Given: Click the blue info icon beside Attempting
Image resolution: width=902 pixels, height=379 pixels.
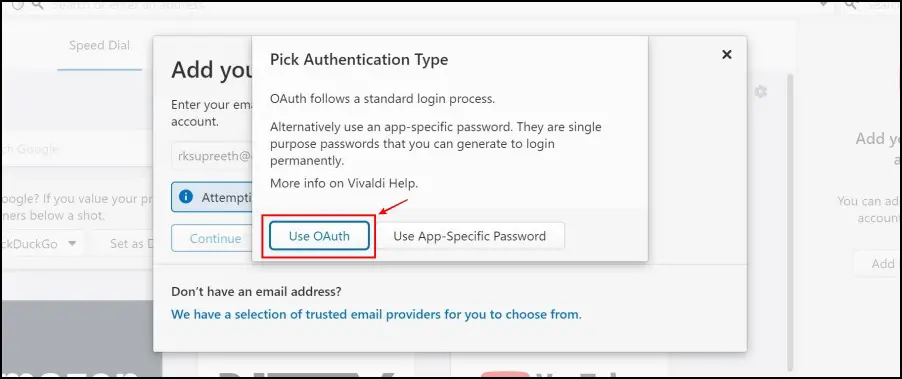Looking at the screenshot, I should coord(185,197).
